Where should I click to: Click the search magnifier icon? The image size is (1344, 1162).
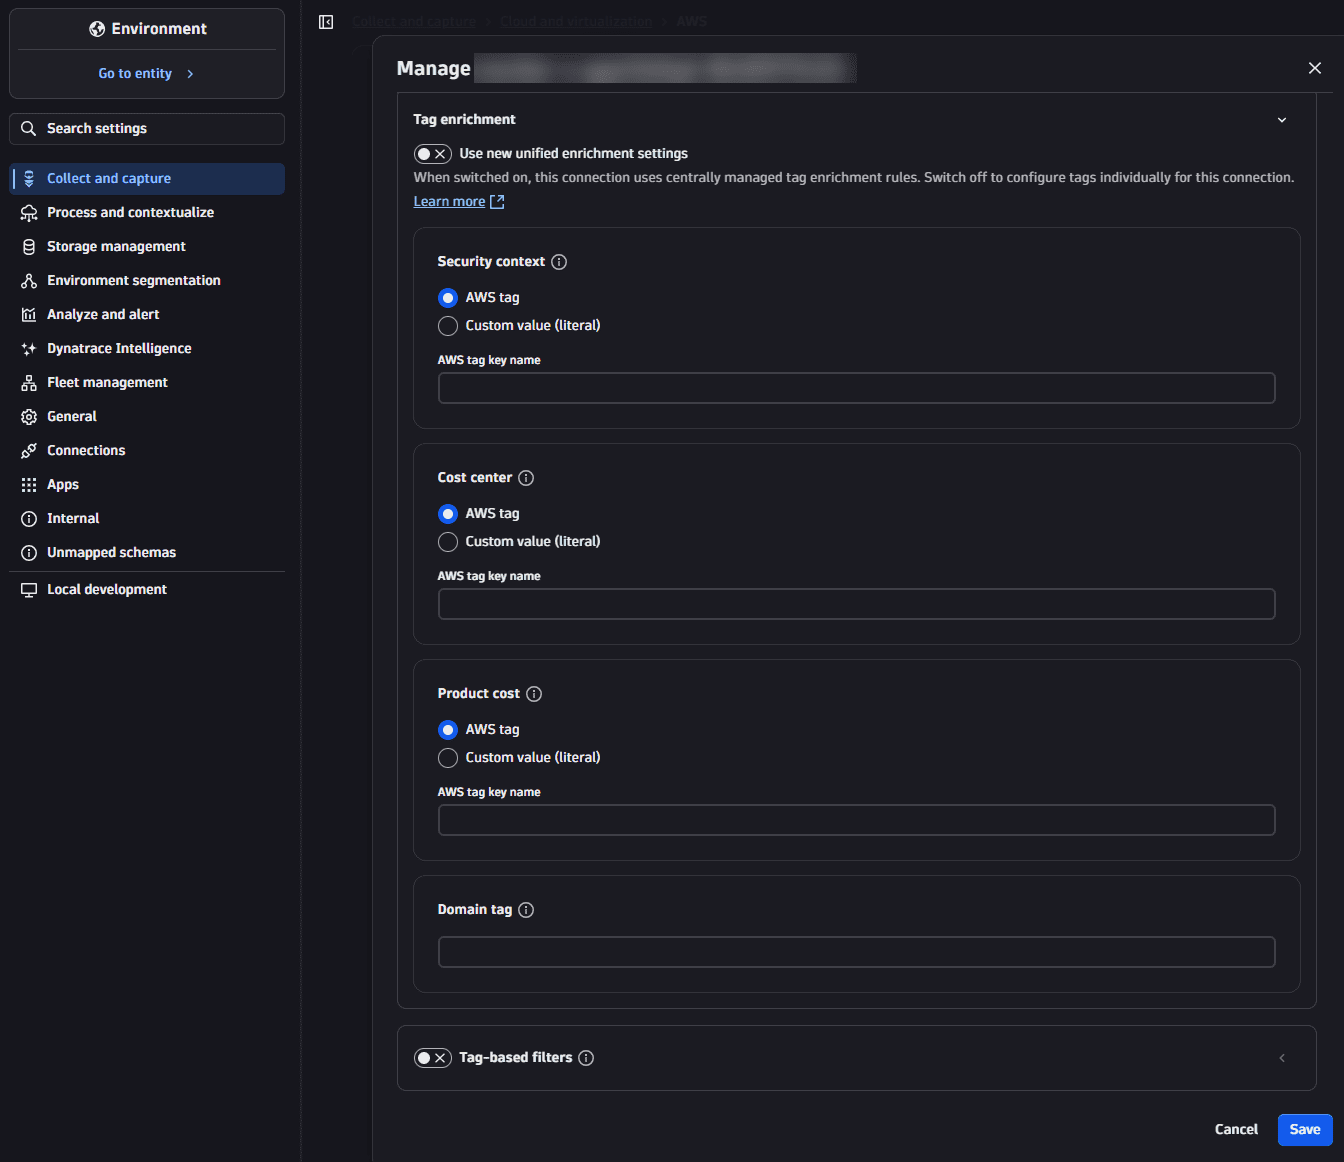tap(29, 128)
